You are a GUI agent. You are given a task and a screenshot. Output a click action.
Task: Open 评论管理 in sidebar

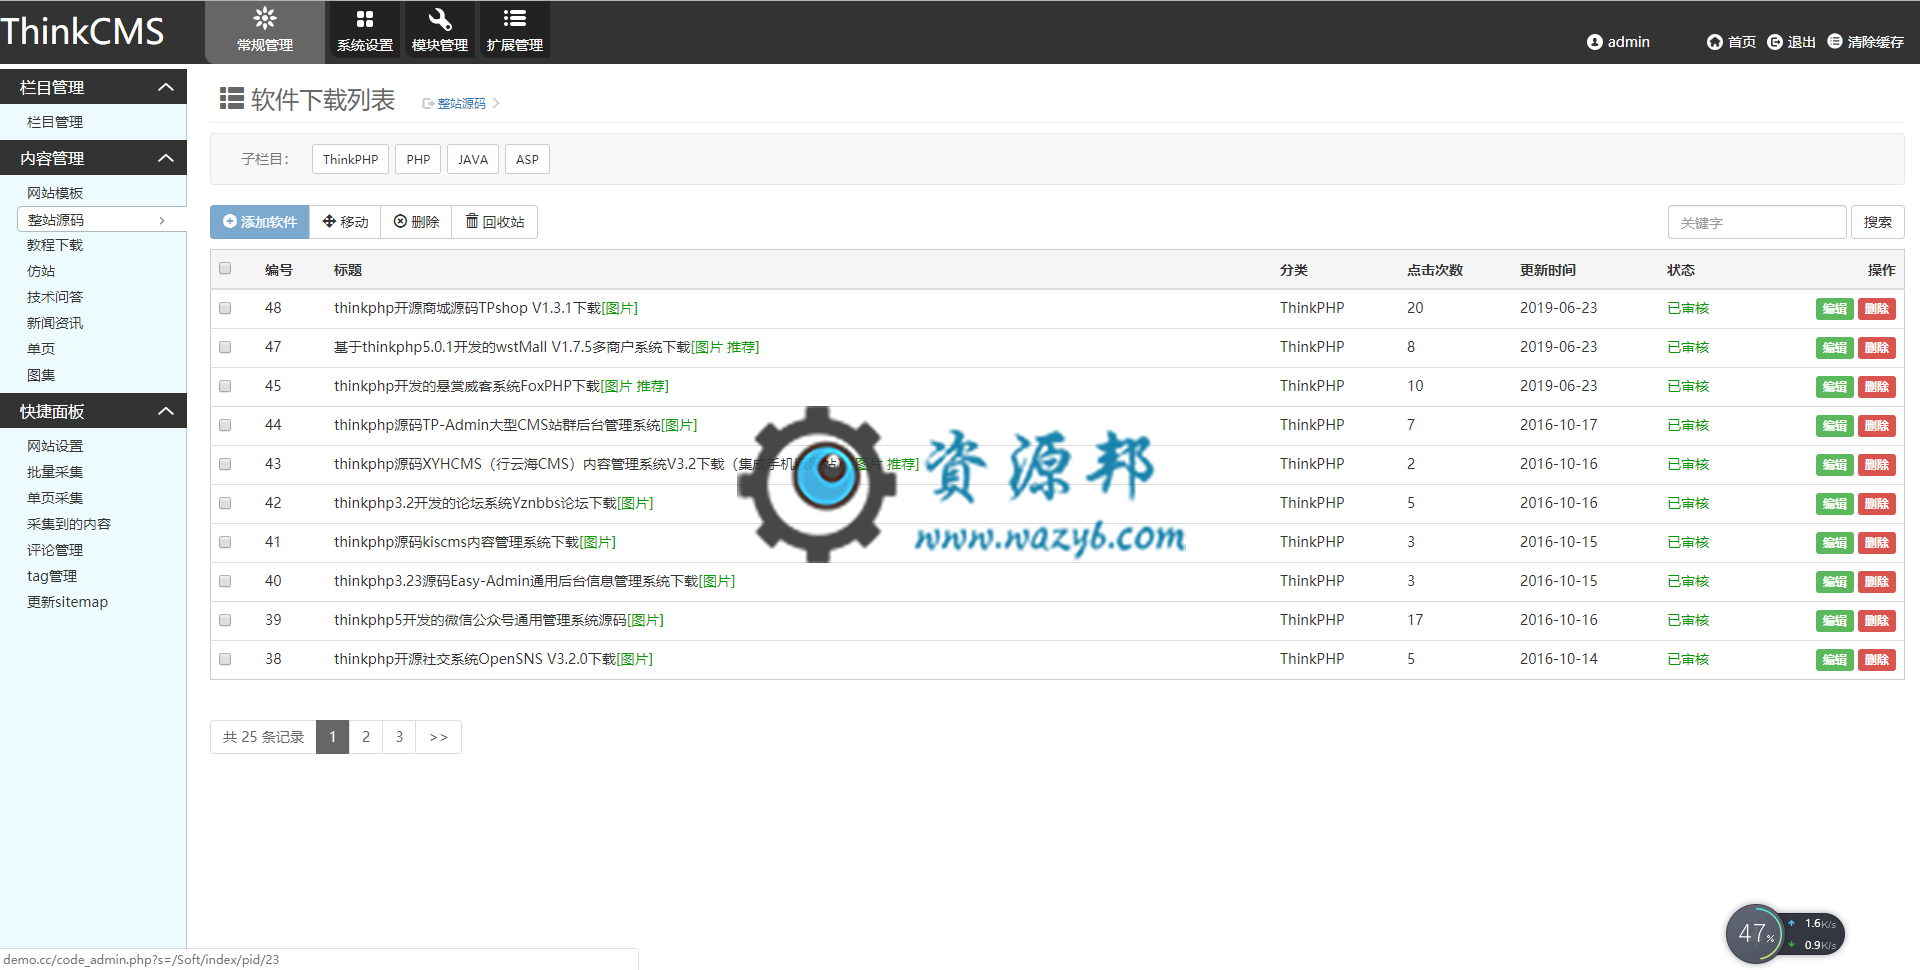click(x=55, y=550)
